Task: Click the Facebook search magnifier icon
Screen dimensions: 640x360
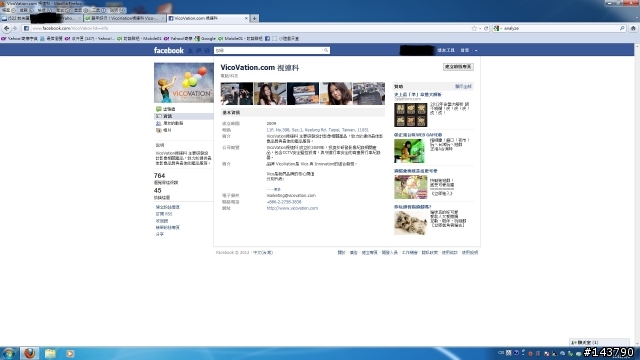Action: point(326,50)
